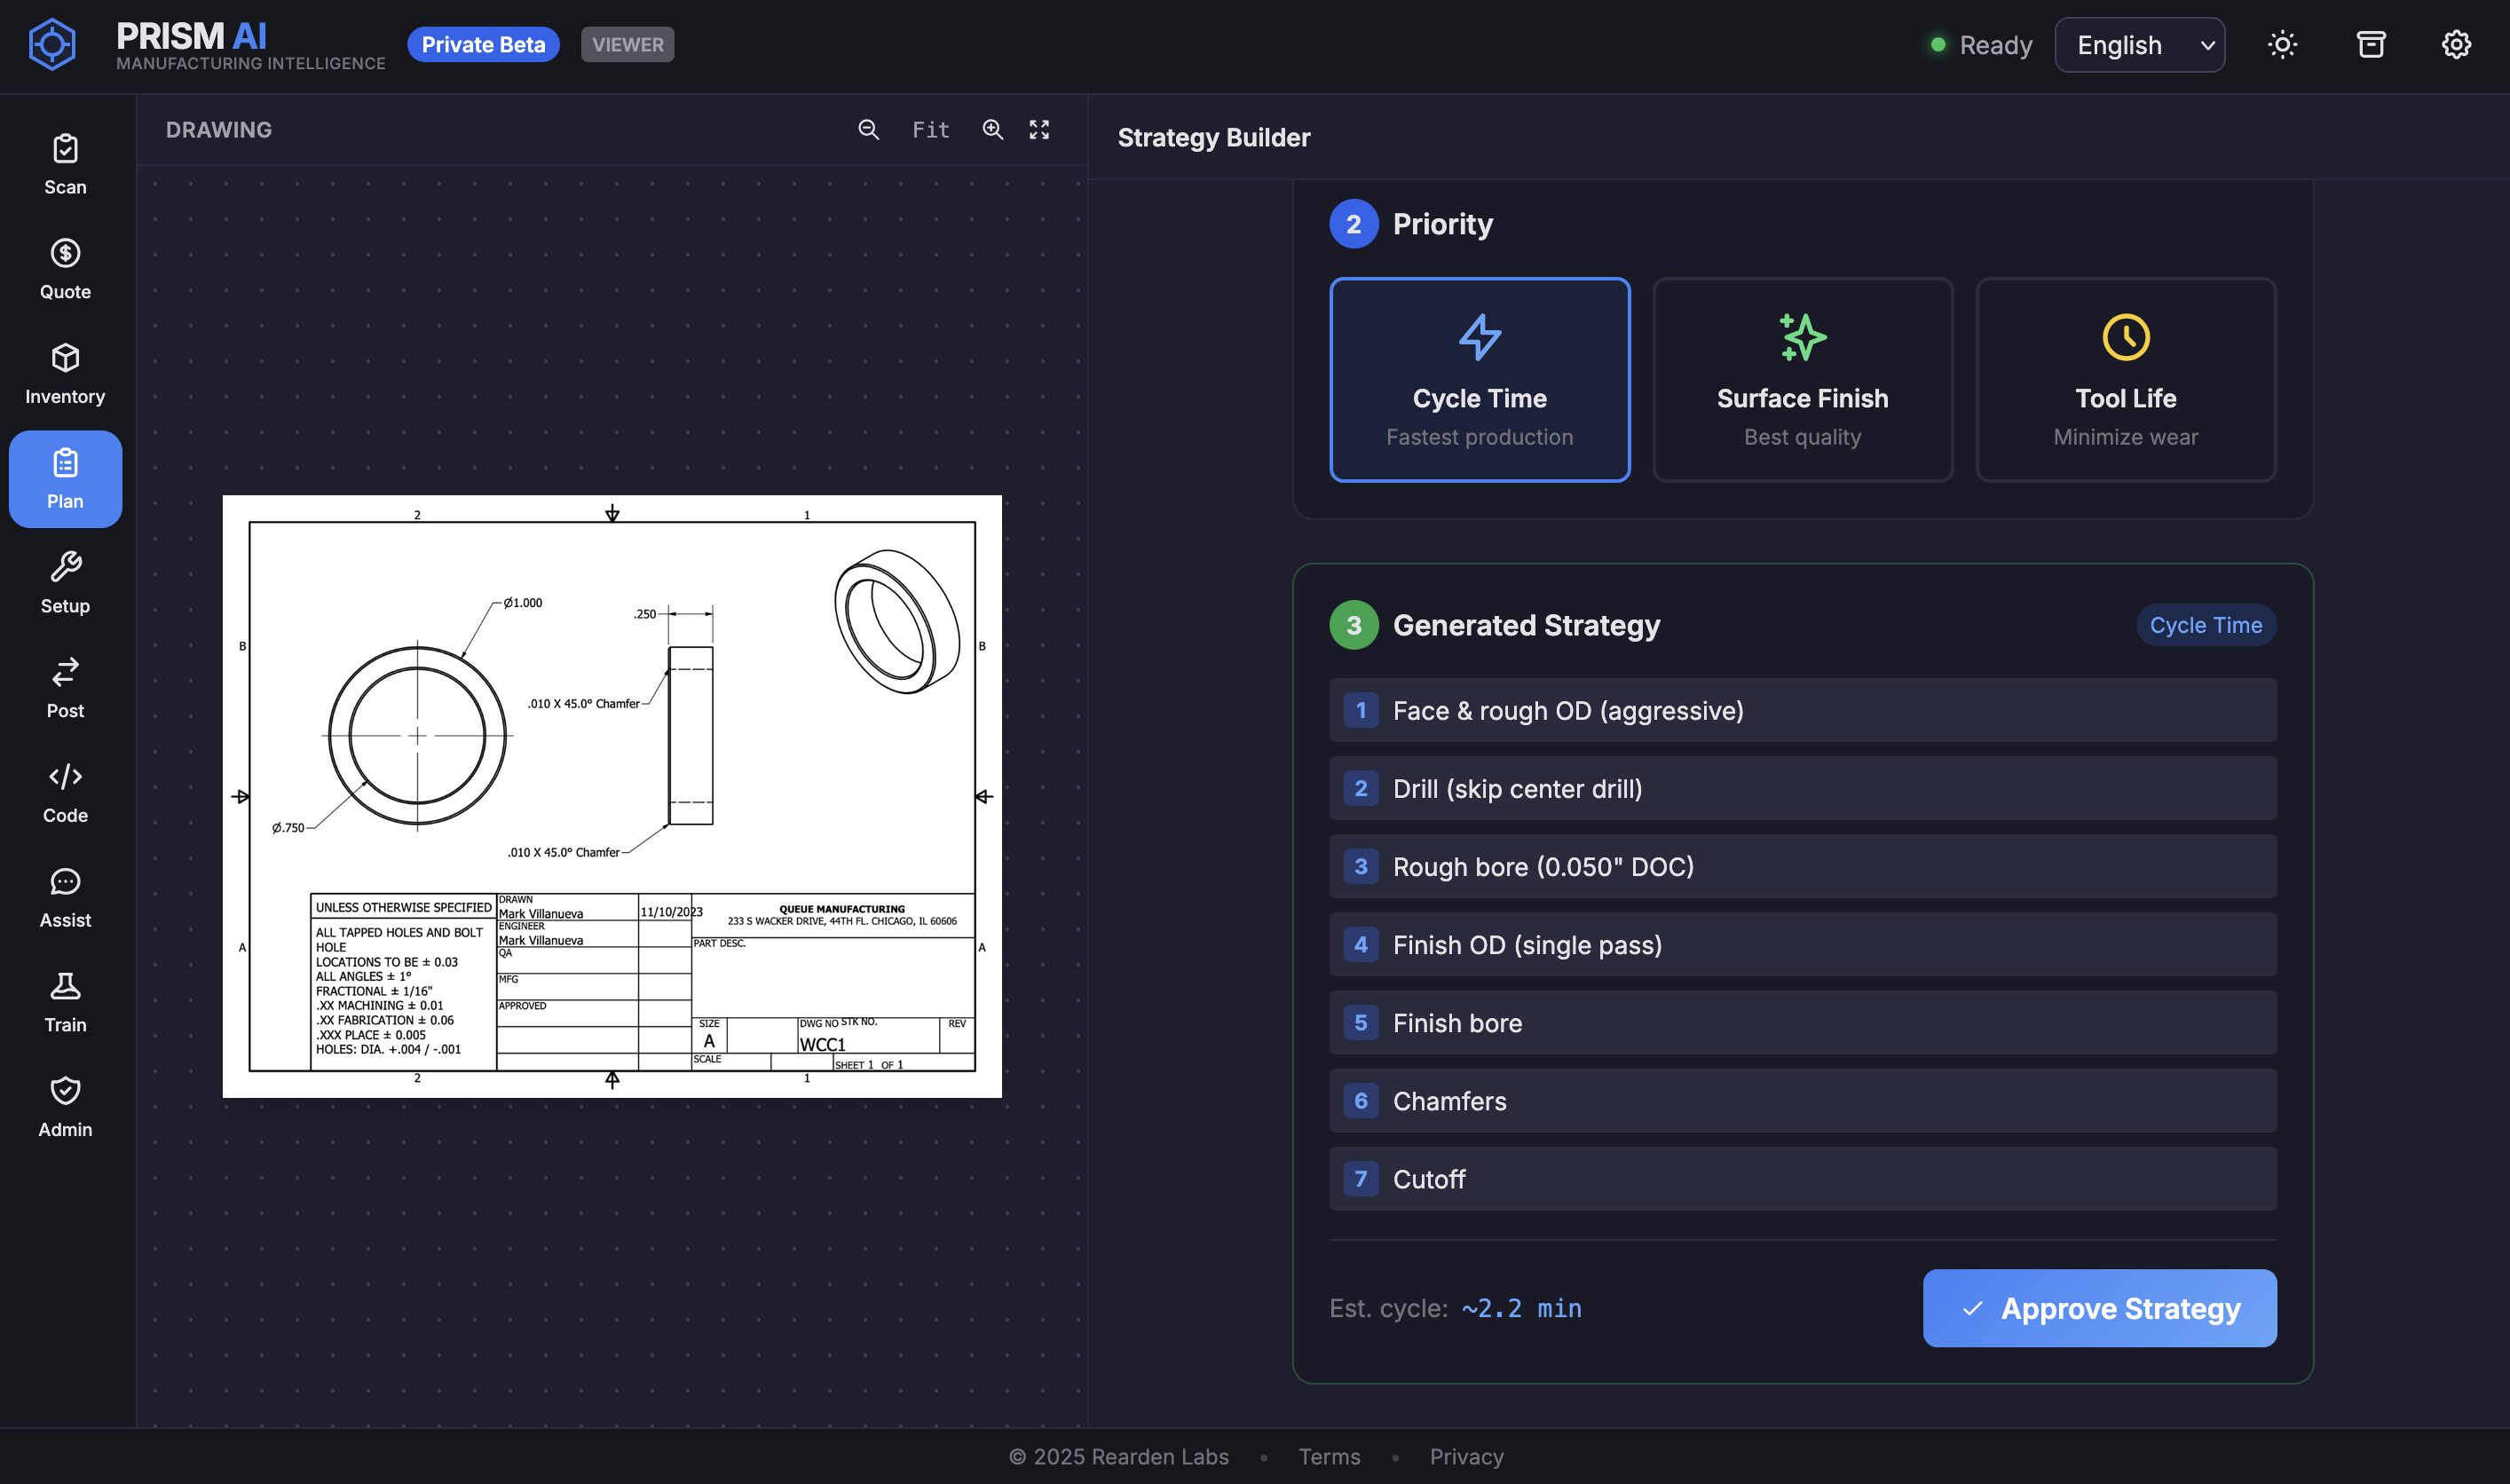The height and width of the screenshot is (1484, 2510).
Task: Click the WCC1 drawing thumbnail
Action: point(612,796)
